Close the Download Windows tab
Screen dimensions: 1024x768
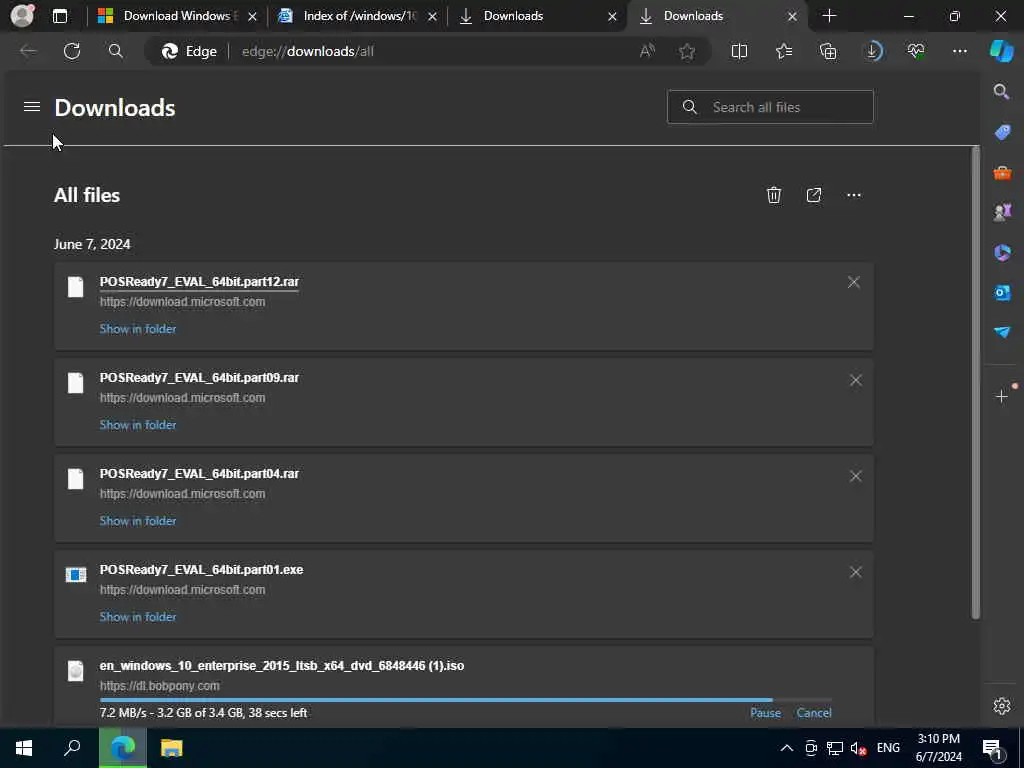coord(253,16)
